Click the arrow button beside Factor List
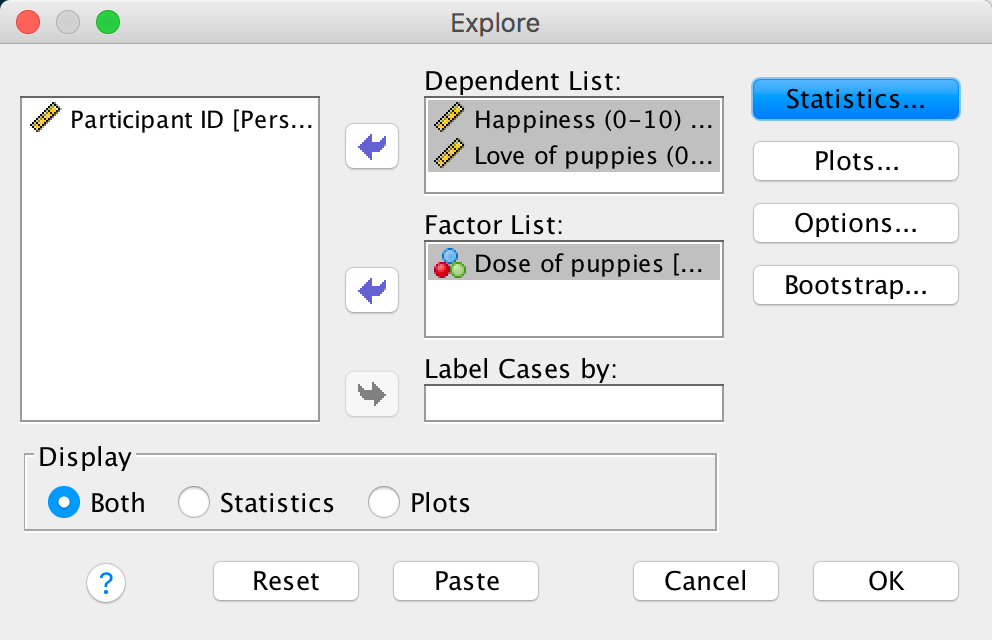Viewport: 992px width, 640px height. 371,292
